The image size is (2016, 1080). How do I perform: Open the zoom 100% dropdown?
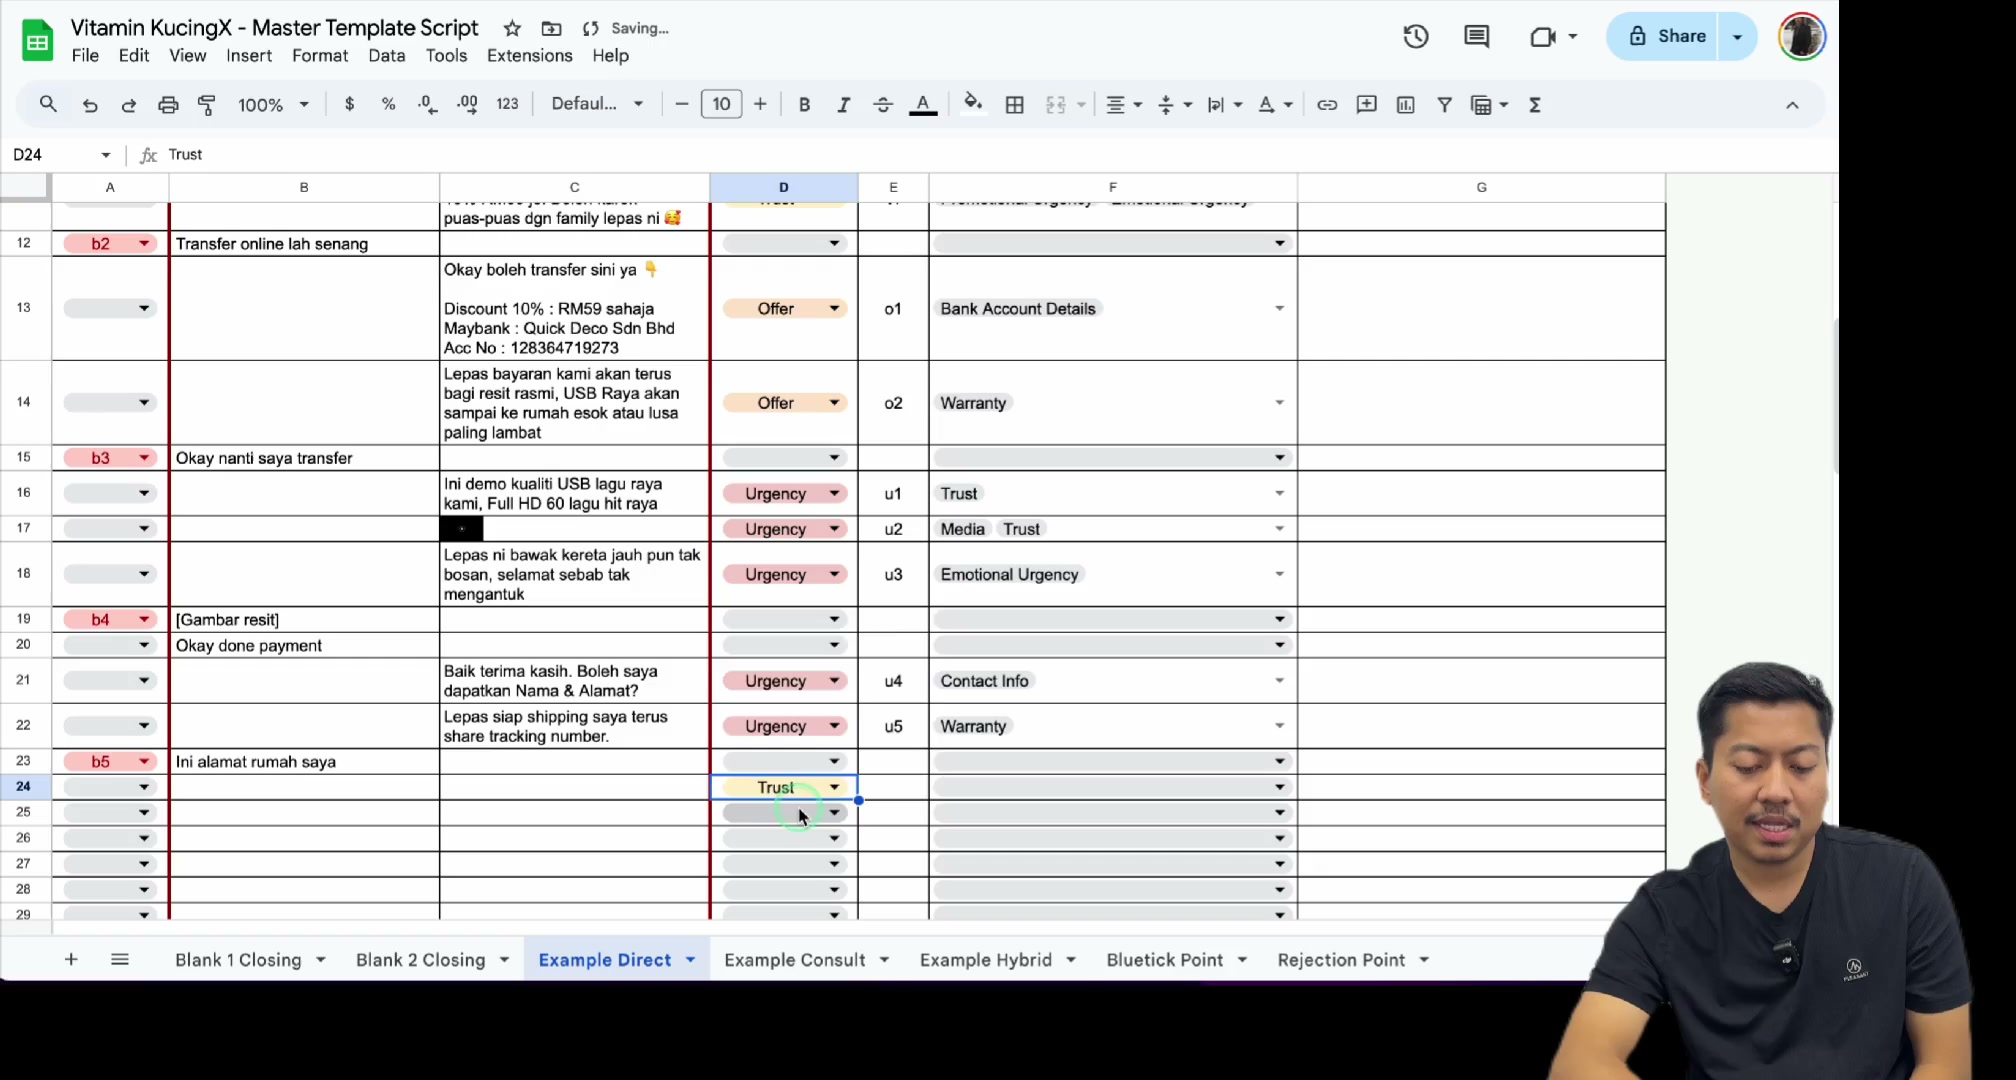273,104
